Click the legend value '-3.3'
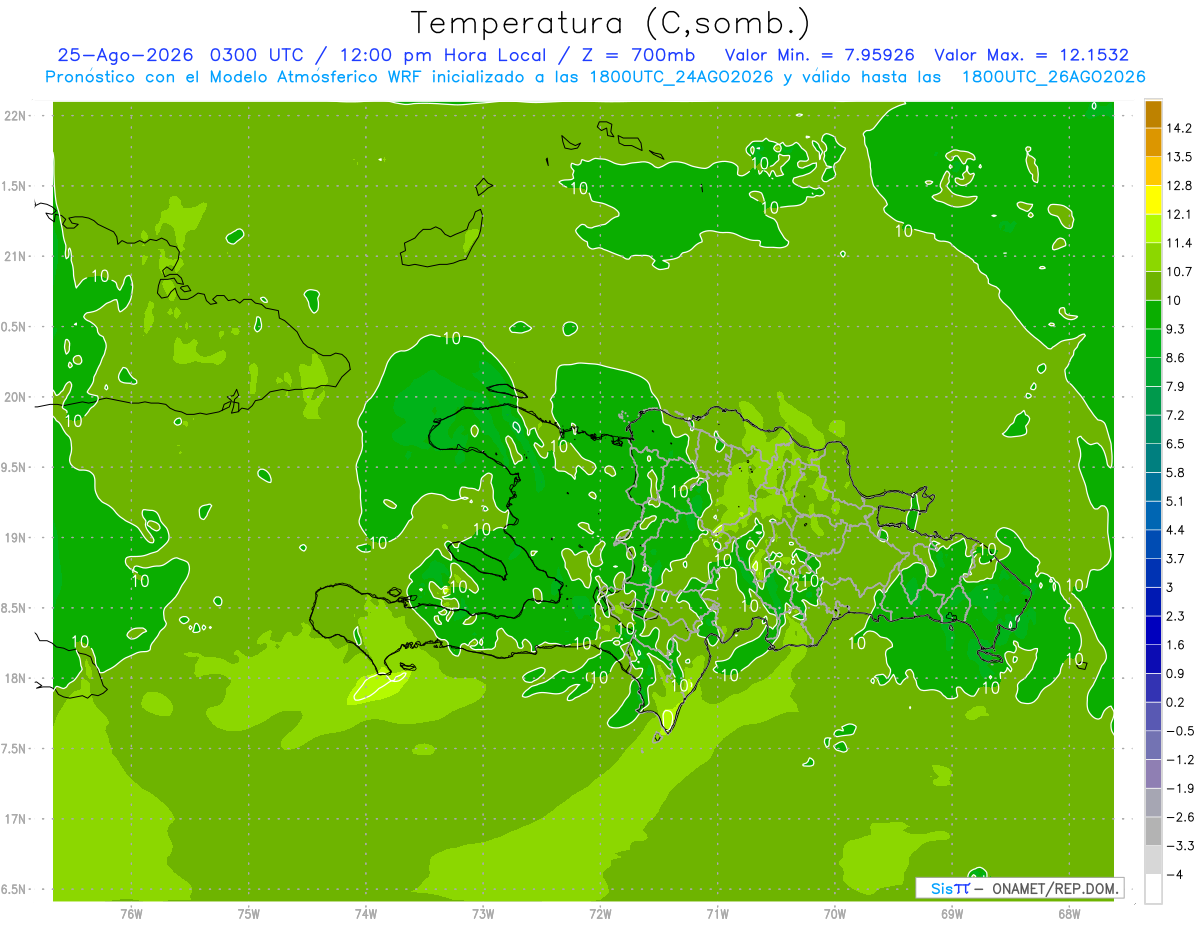 click(1179, 846)
